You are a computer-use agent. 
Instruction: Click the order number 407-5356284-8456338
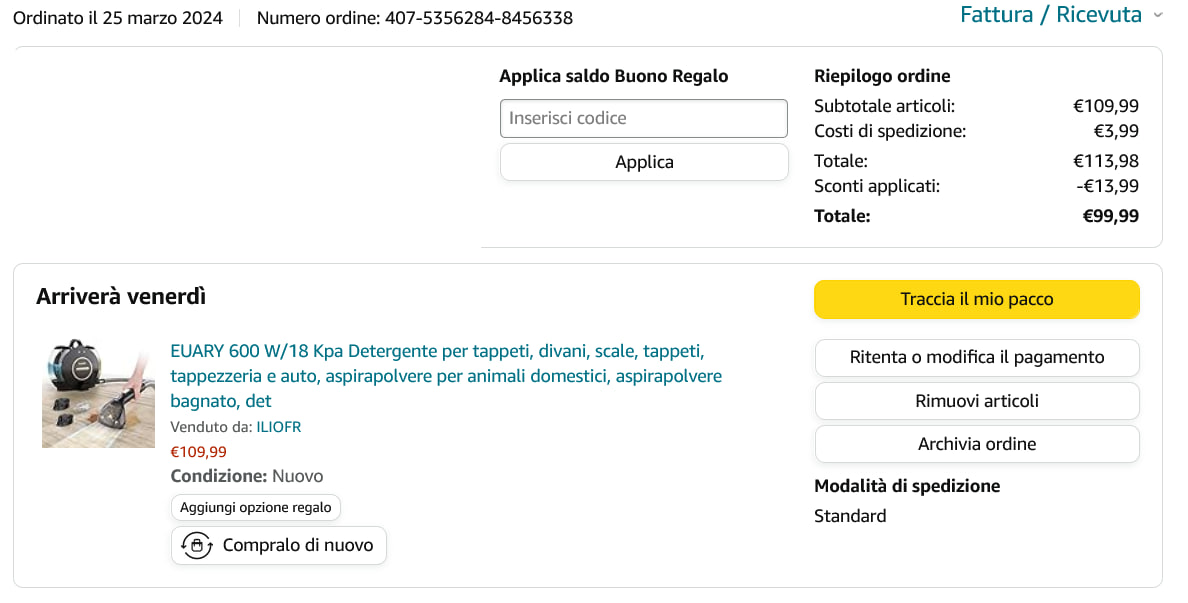[479, 18]
